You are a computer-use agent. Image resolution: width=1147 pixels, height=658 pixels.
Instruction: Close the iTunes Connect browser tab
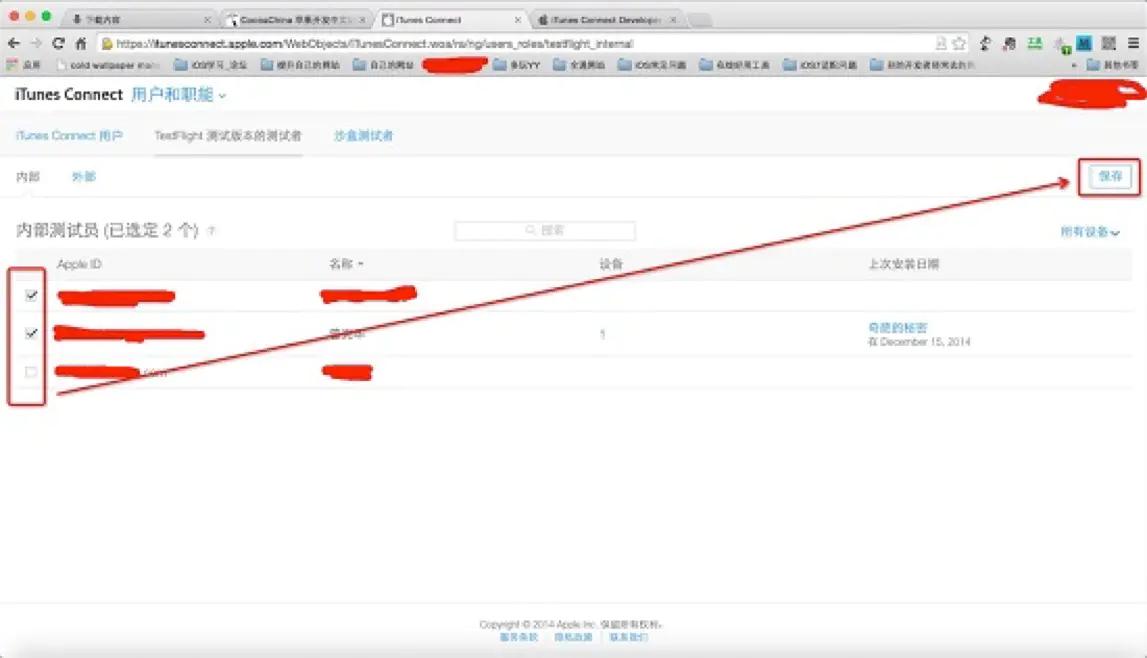pos(517,20)
